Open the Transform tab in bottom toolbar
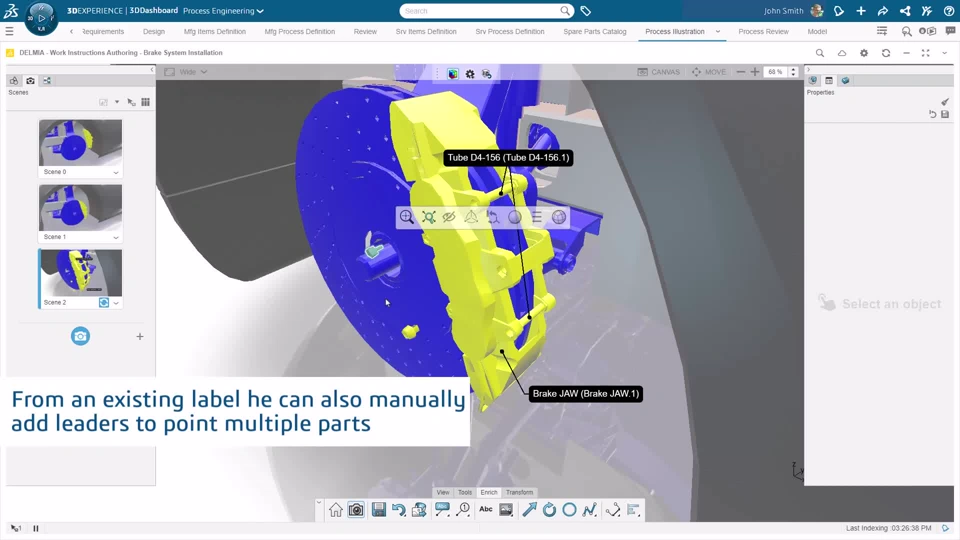 click(x=519, y=492)
